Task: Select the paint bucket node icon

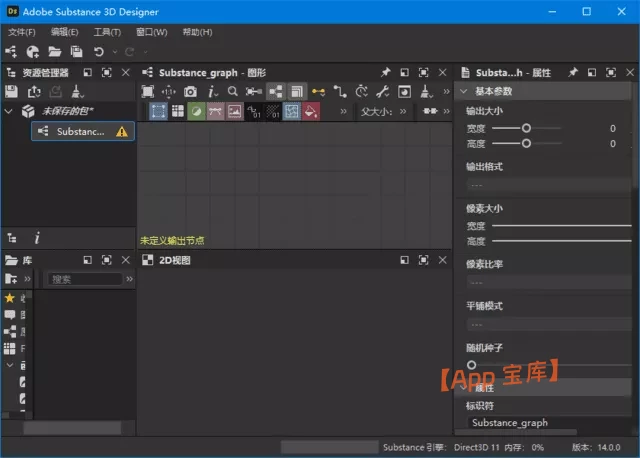Action: click(312, 111)
